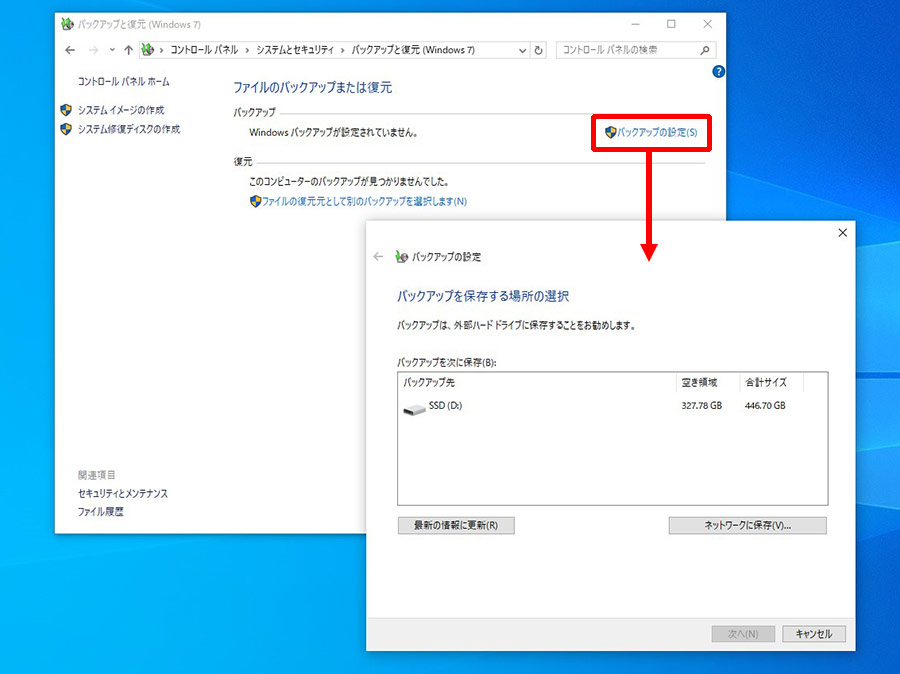Click the back arrow in the Control Panel window
Image resolution: width=900 pixels, height=674 pixels.
[x=70, y=51]
